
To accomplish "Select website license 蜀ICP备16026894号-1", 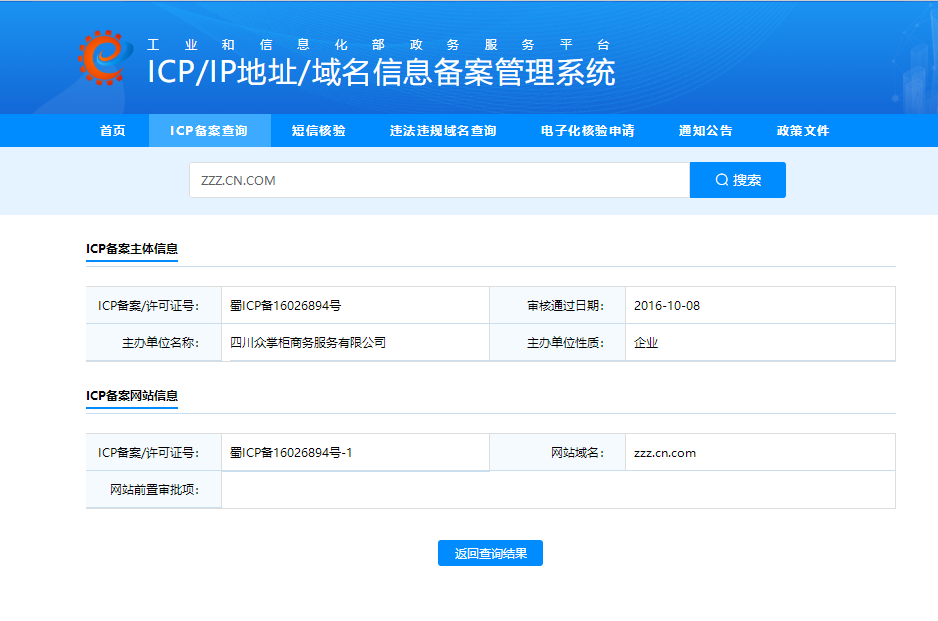I will point(291,453).
